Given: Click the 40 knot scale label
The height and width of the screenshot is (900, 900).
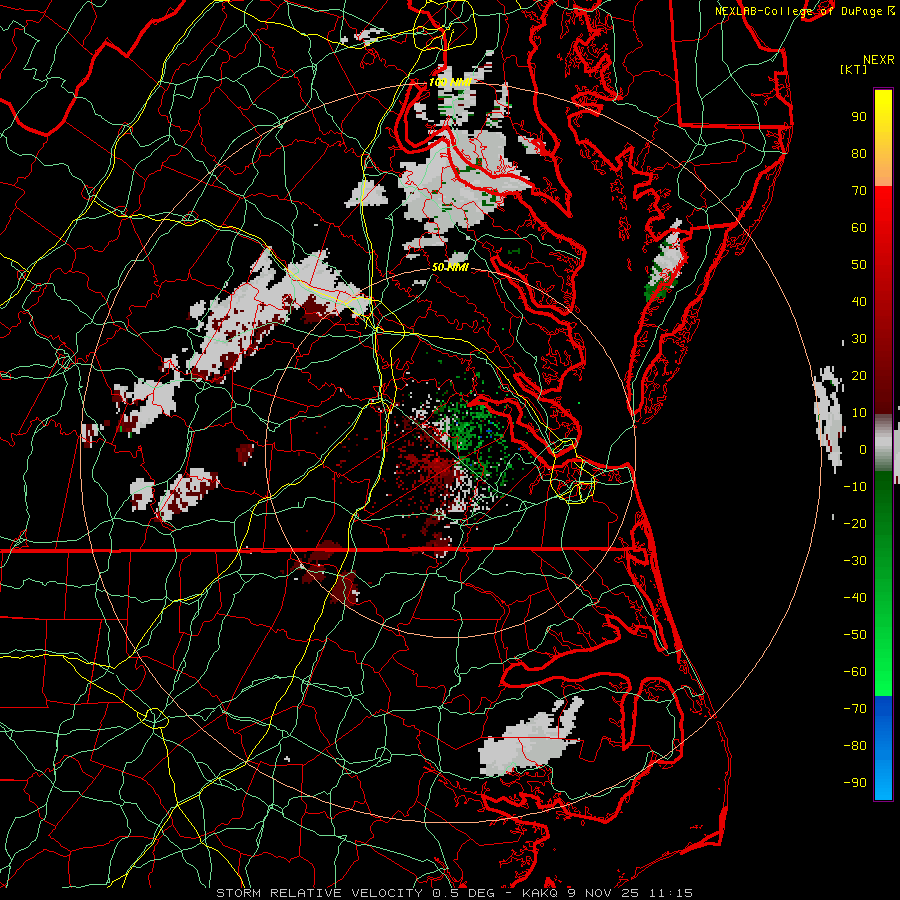Looking at the screenshot, I should pos(859,302).
